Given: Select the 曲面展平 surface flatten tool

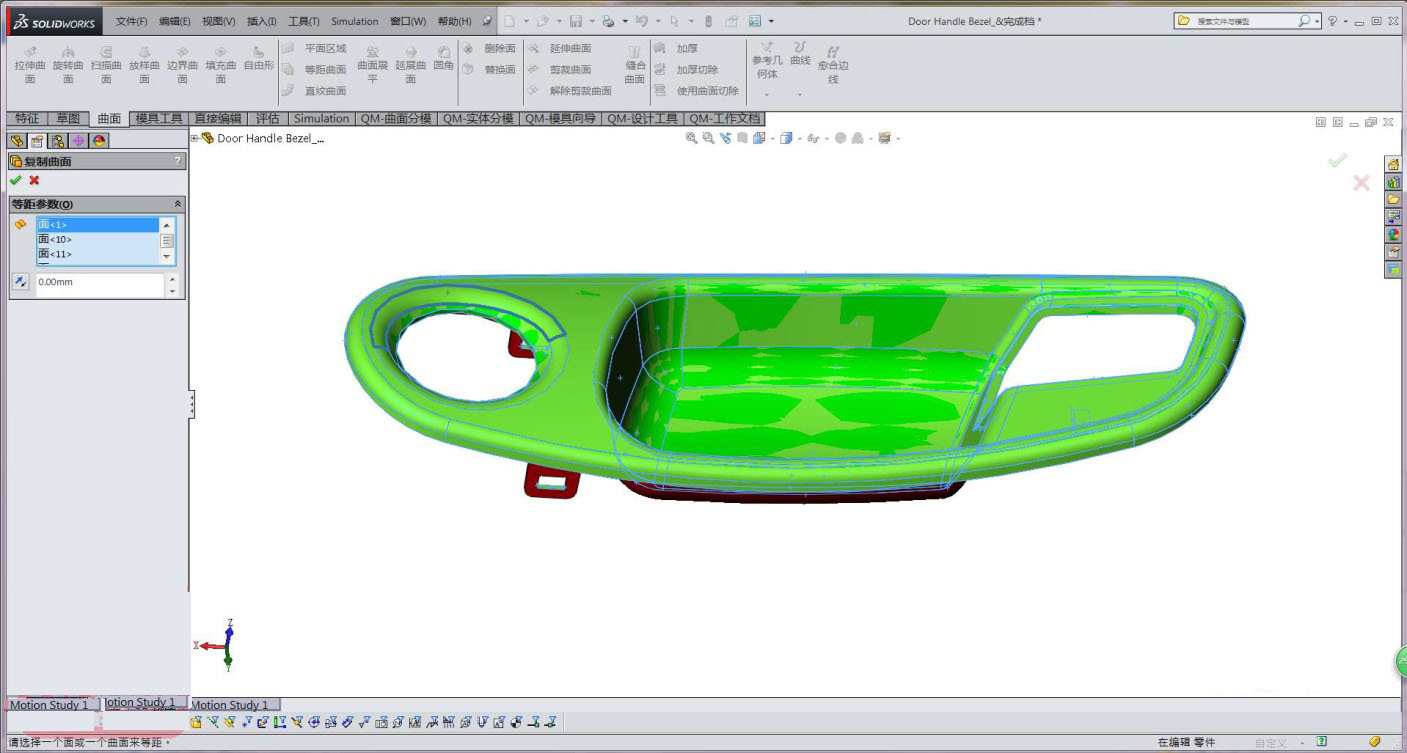Looking at the screenshot, I should click(372, 65).
